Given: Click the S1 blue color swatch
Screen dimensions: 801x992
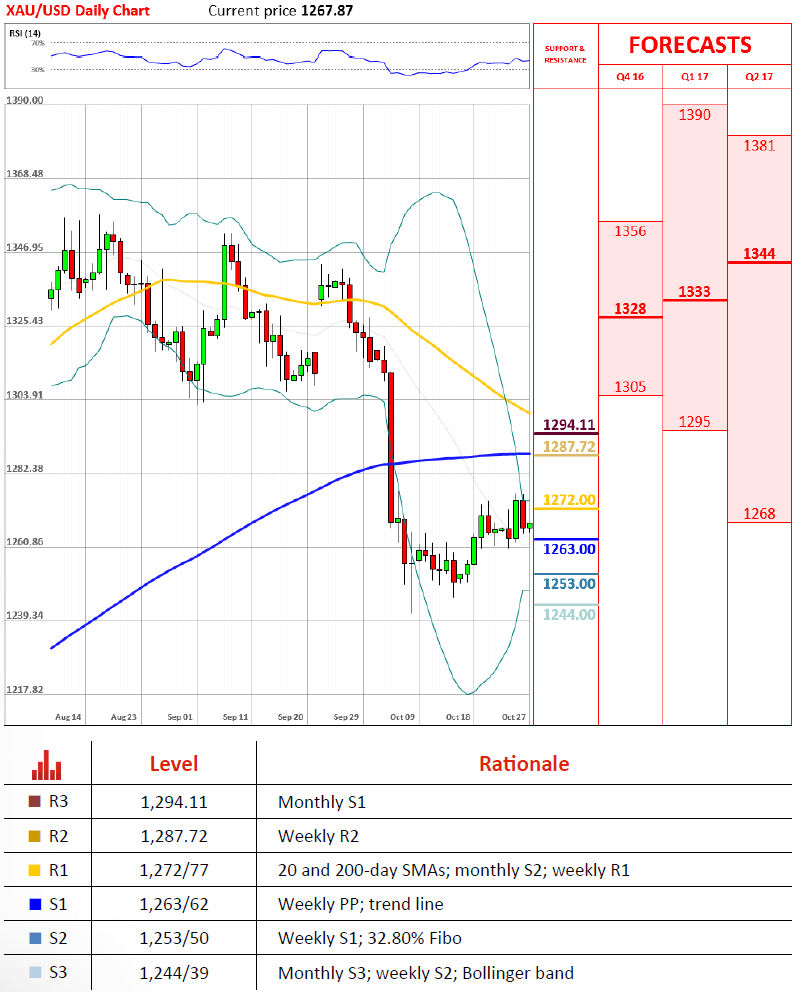Looking at the screenshot, I should (35, 904).
